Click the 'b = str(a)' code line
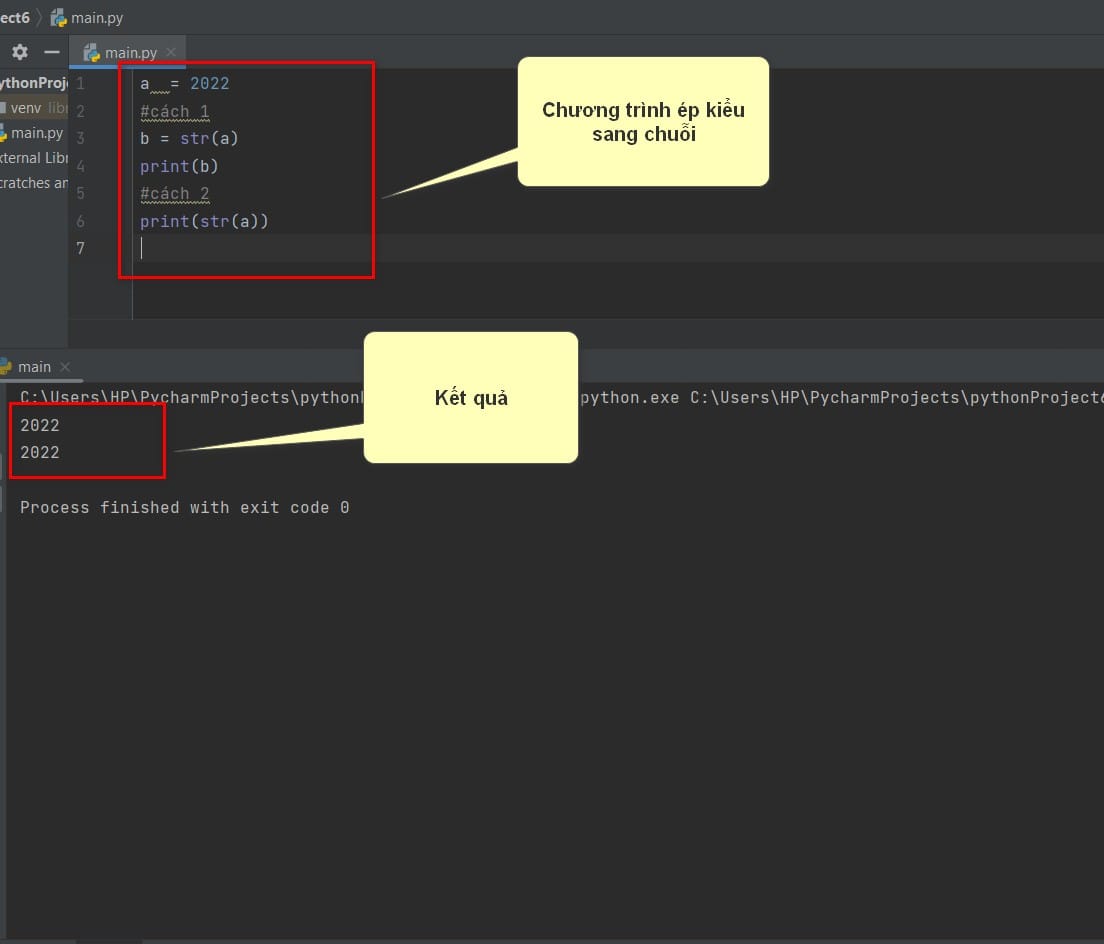1104x944 pixels. tap(189, 139)
